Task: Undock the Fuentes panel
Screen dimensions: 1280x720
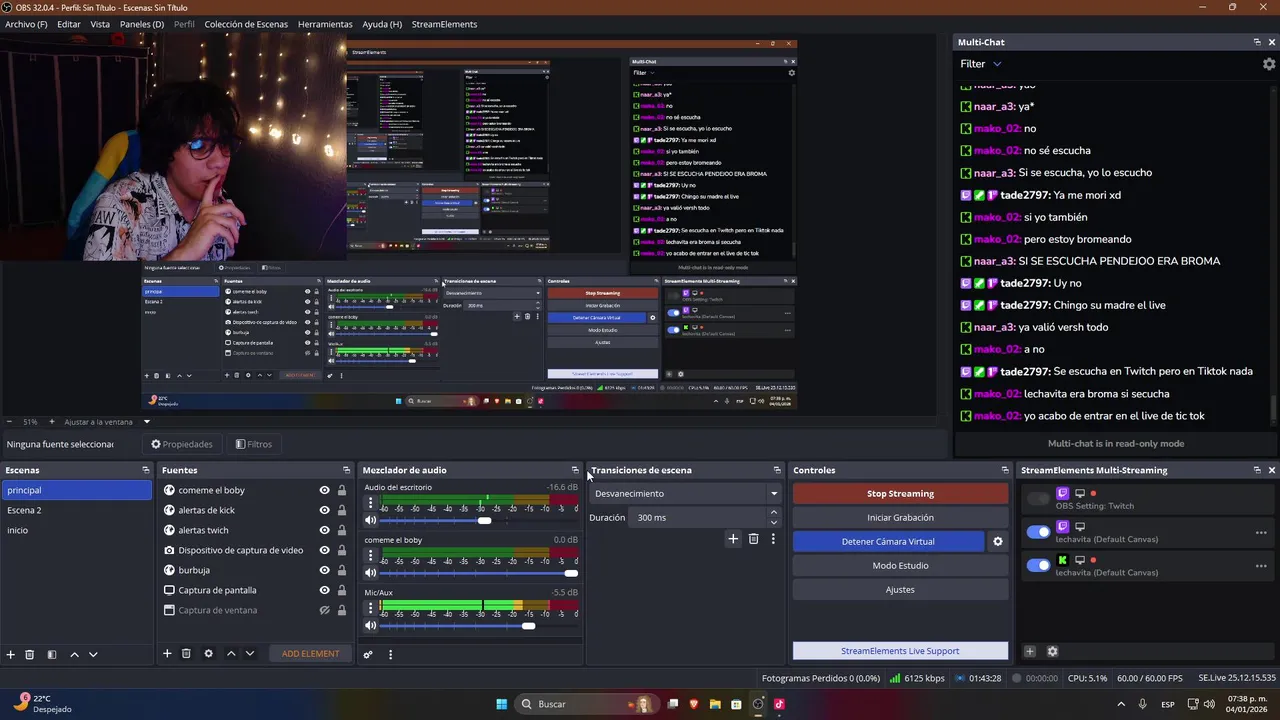Action: [x=347, y=470]
